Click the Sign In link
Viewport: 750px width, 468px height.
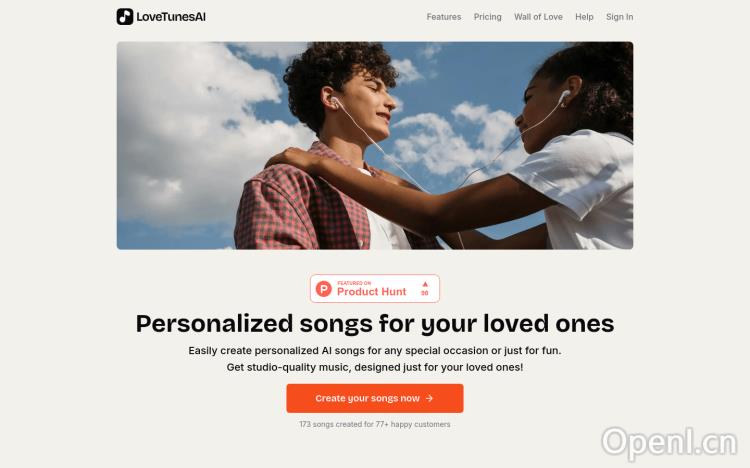tap(619, 17)
